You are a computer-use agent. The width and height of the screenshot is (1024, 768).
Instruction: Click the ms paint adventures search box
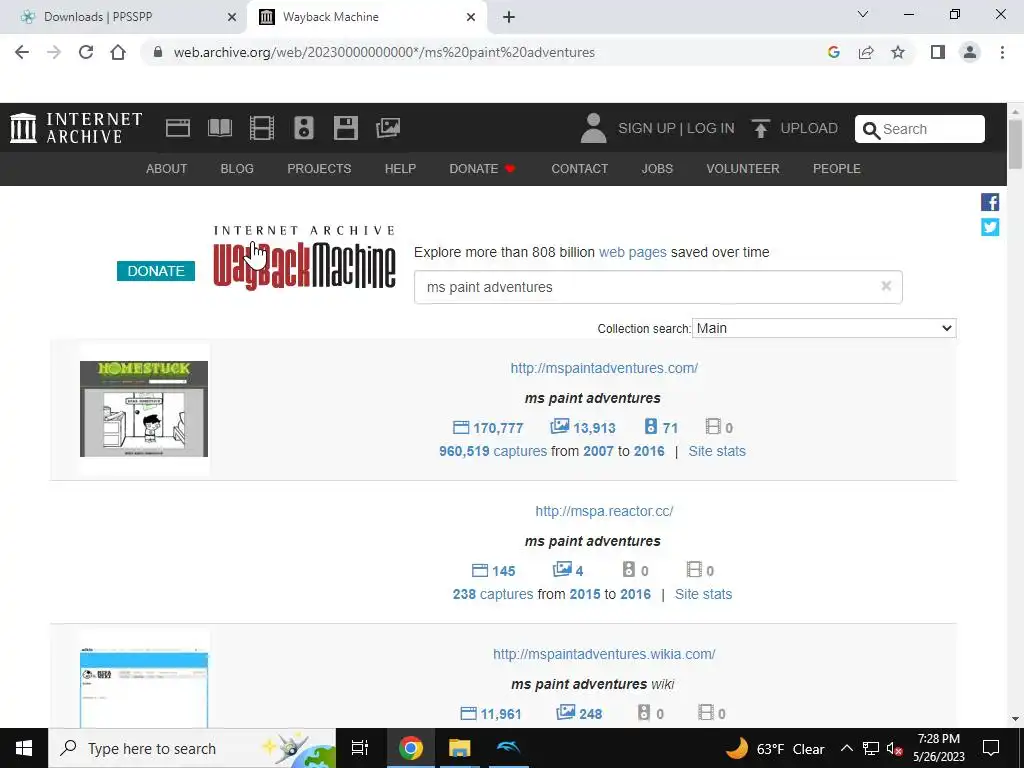pyautogui.click(x=658, y=287)
